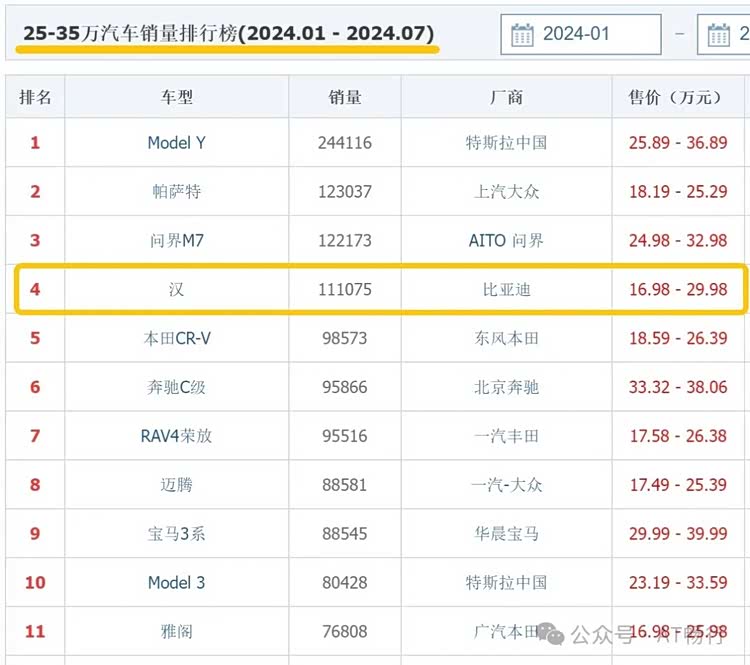Screen dimensions: 750x665
Task: Open the 汉 model in the highlighted row
Action: pyautogui.click(x=176, y=290)
